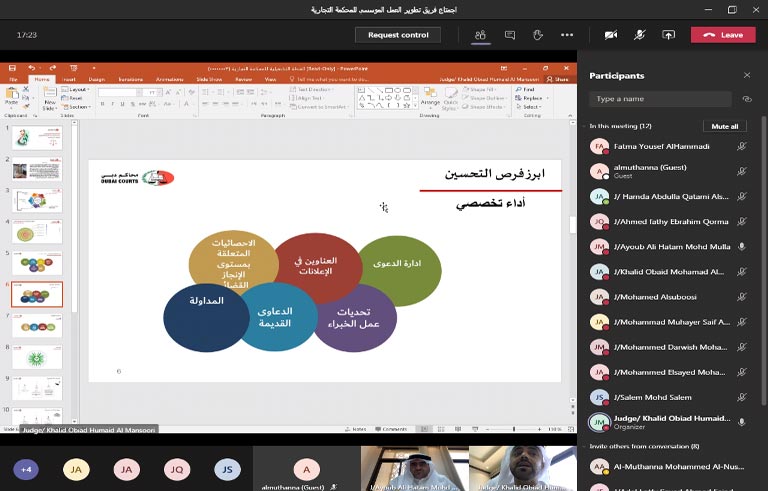Click the Mute all button
768x491 pixels.
[x=724, y=127]
